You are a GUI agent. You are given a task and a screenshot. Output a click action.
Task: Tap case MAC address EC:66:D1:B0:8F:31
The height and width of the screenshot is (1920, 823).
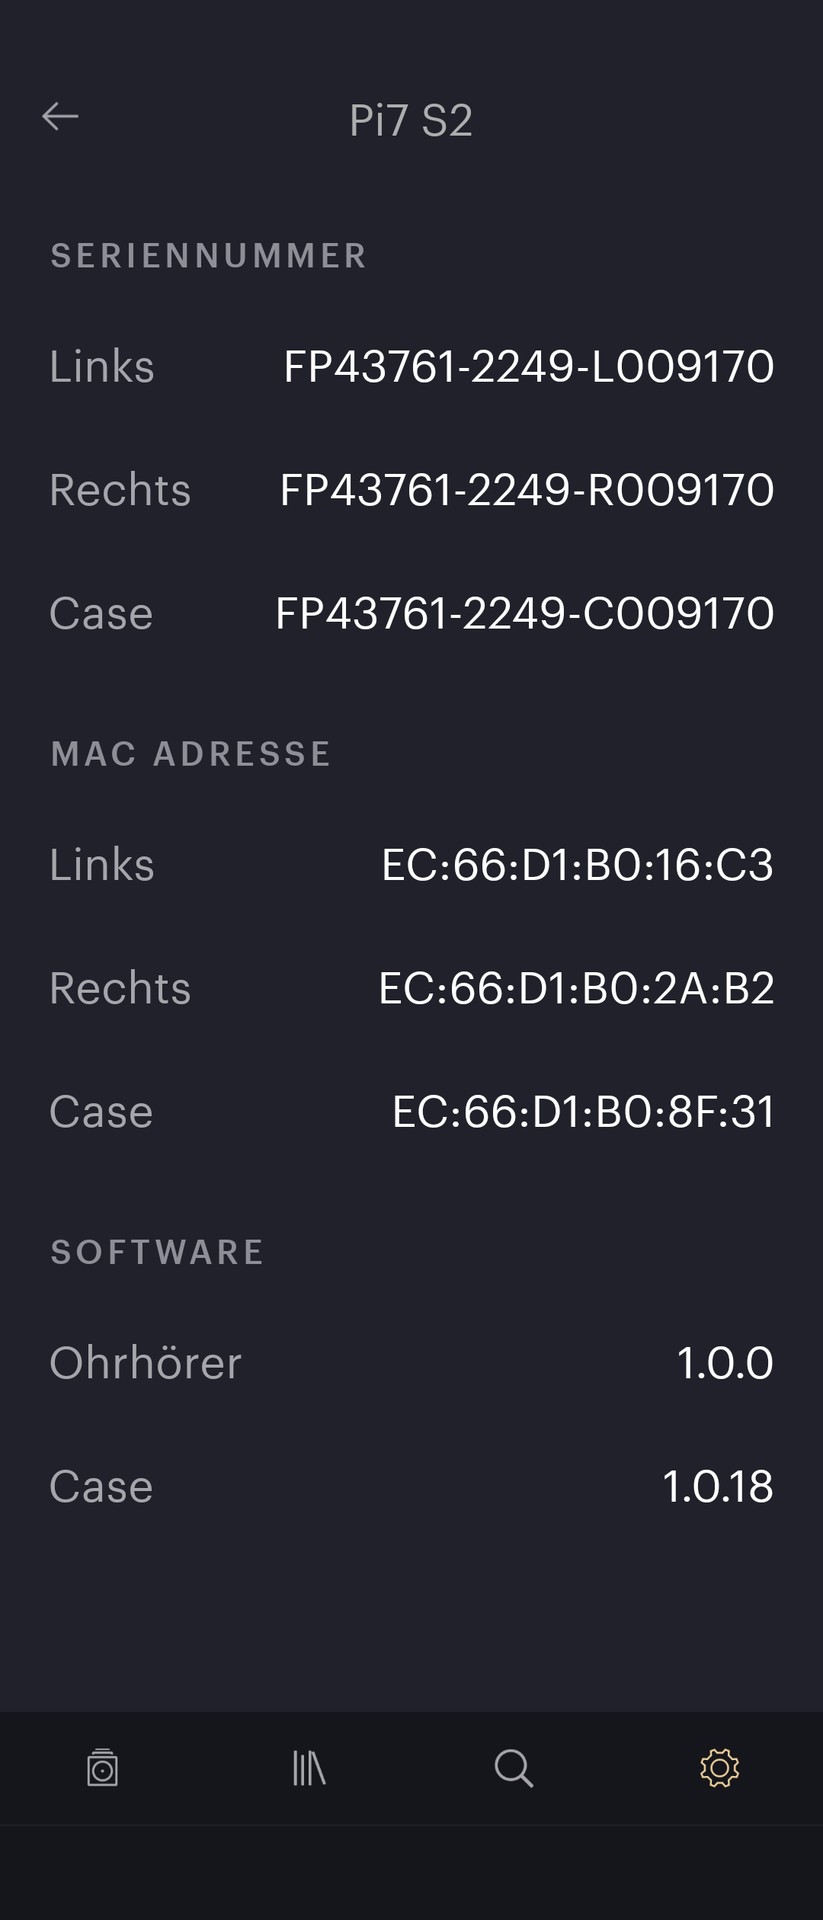(x=583, y=1112)
